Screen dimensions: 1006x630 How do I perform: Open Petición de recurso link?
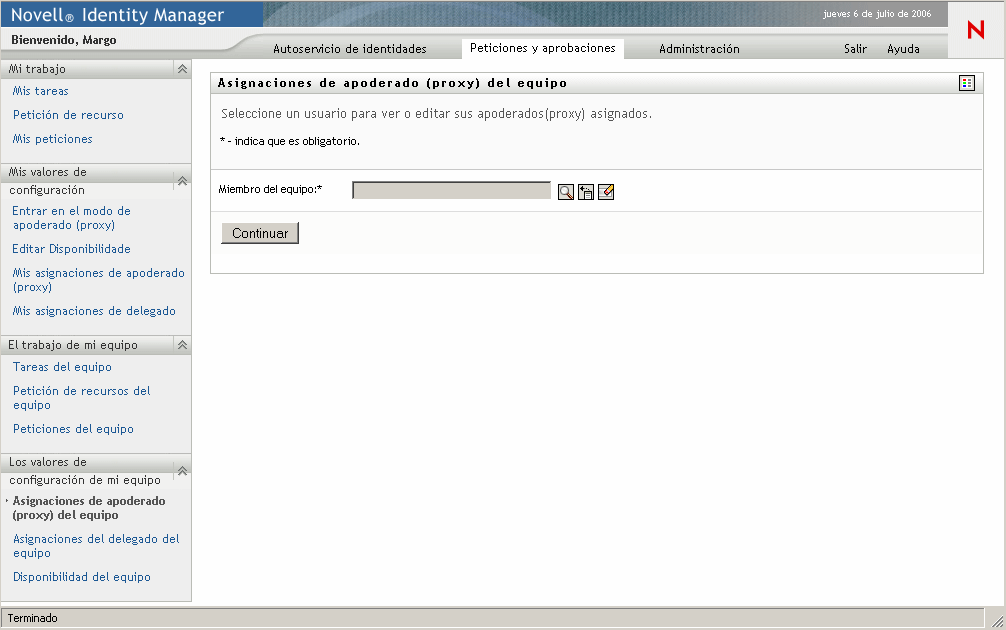point(68,115)
